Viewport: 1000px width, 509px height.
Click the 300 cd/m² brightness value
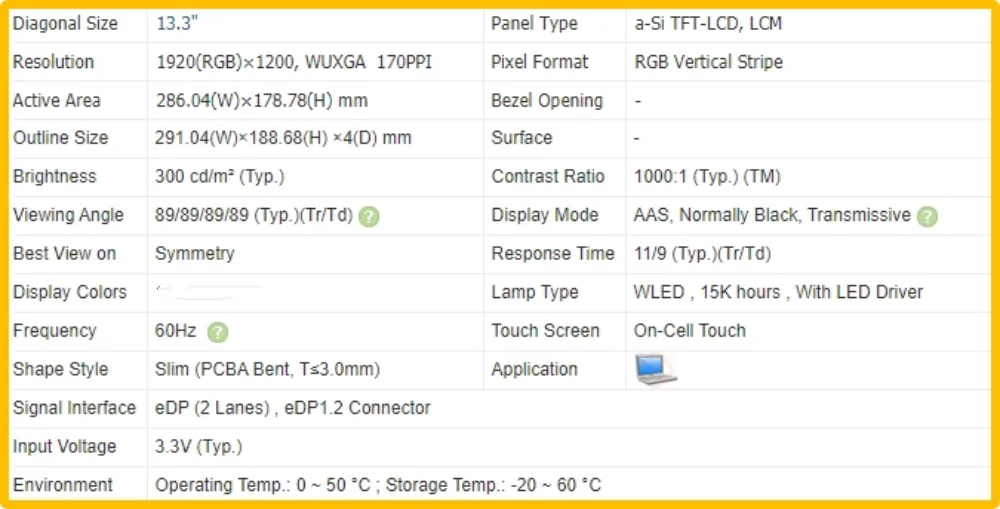tap(220, 177)
